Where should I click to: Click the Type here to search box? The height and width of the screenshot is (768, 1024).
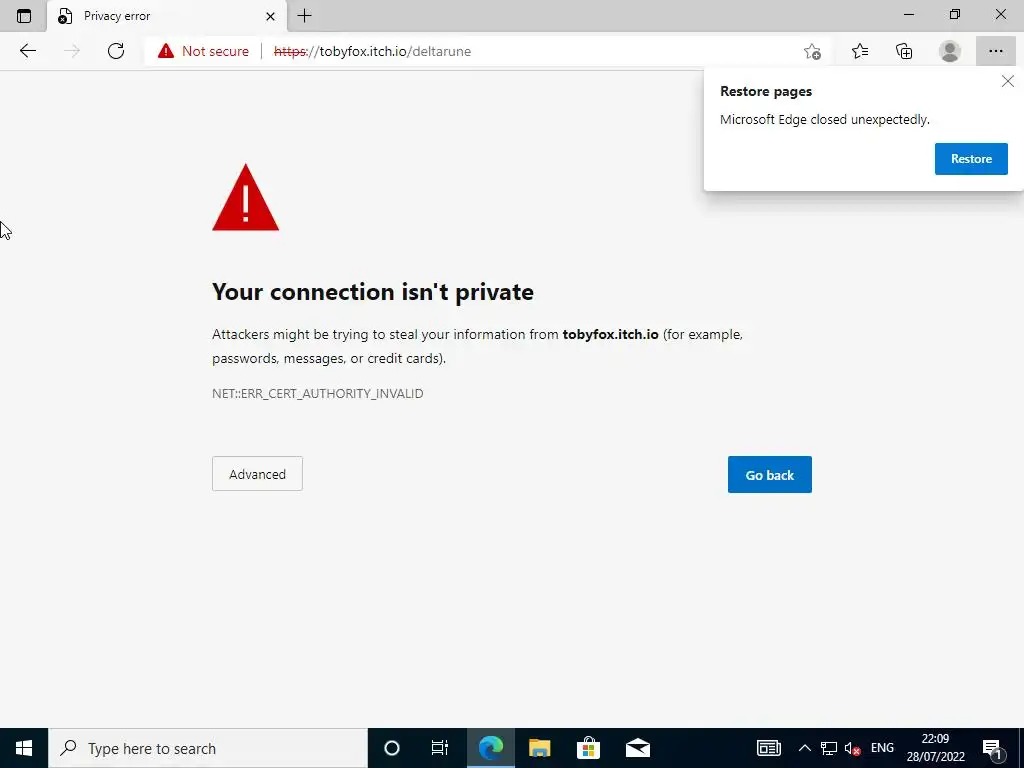[x=208, y=748]
